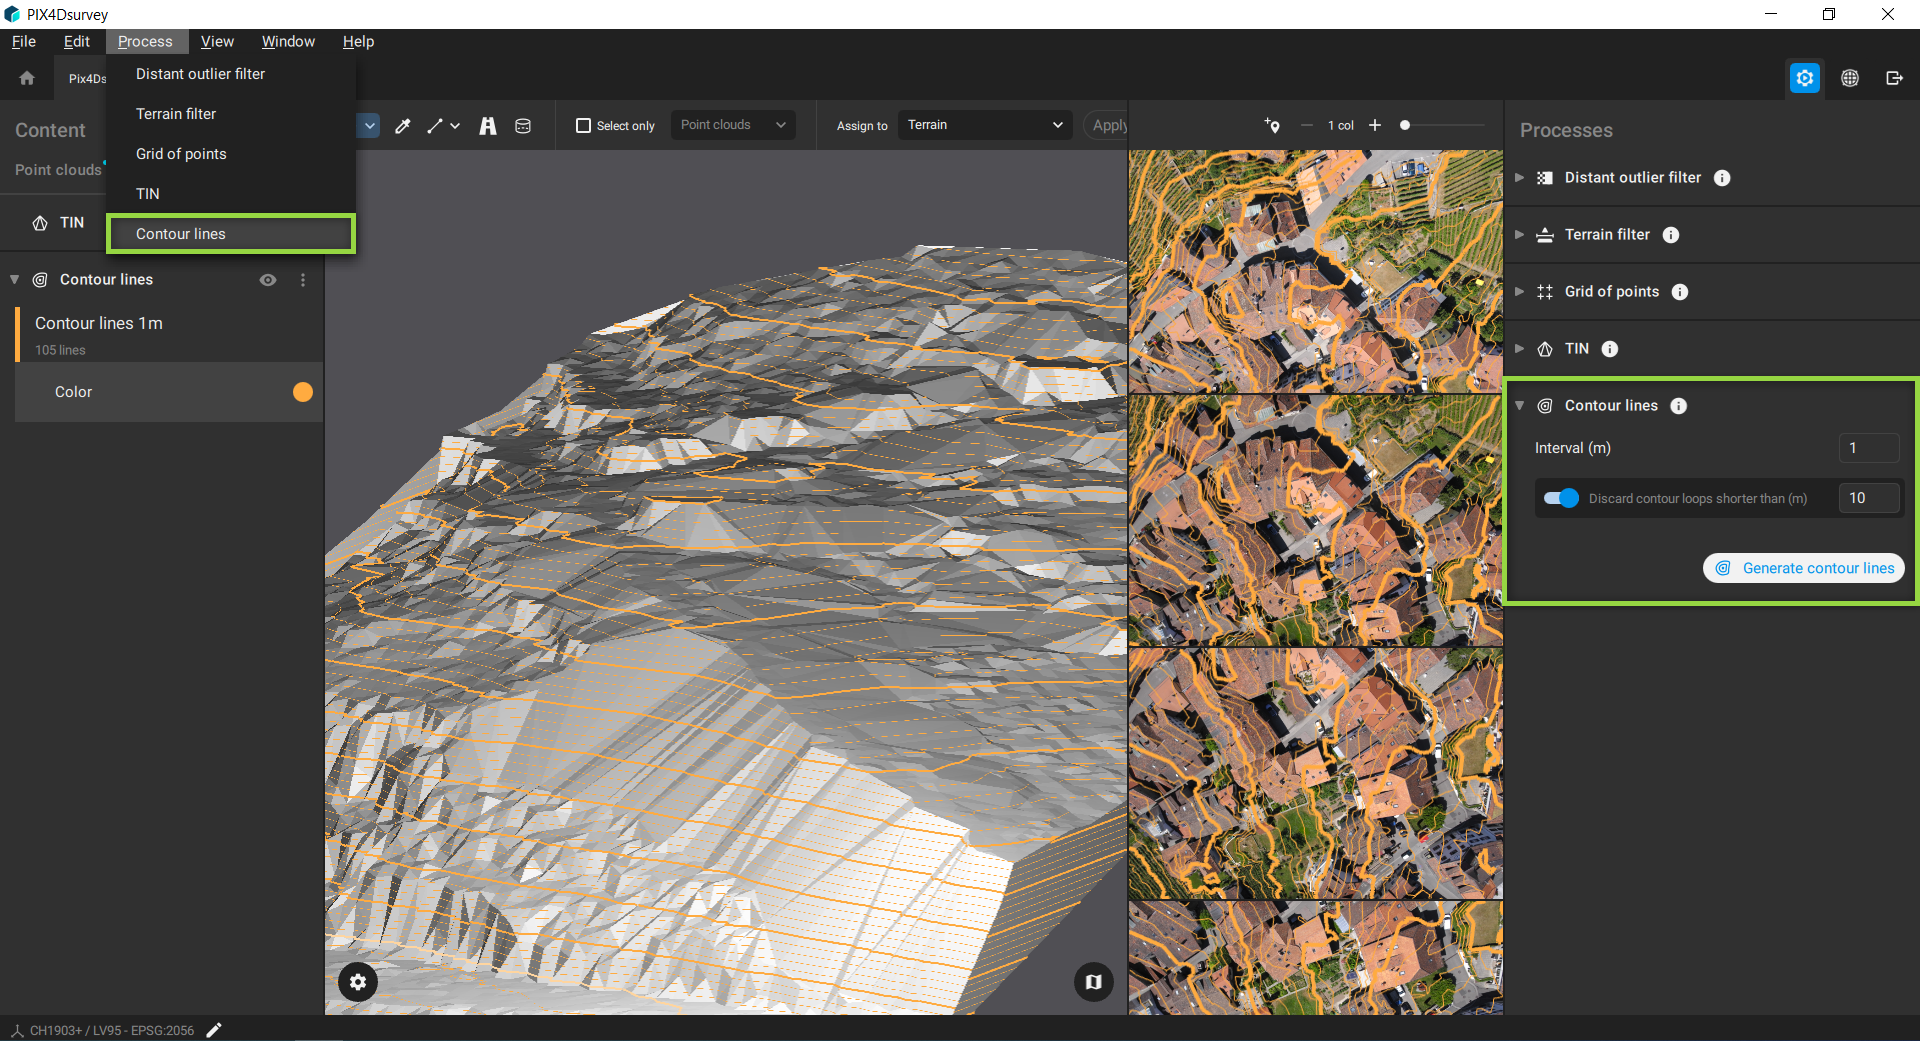This screenshot has width=1920, height=1041.
Task: Edit the contour Interval value field
Action: coord(1868,448)
